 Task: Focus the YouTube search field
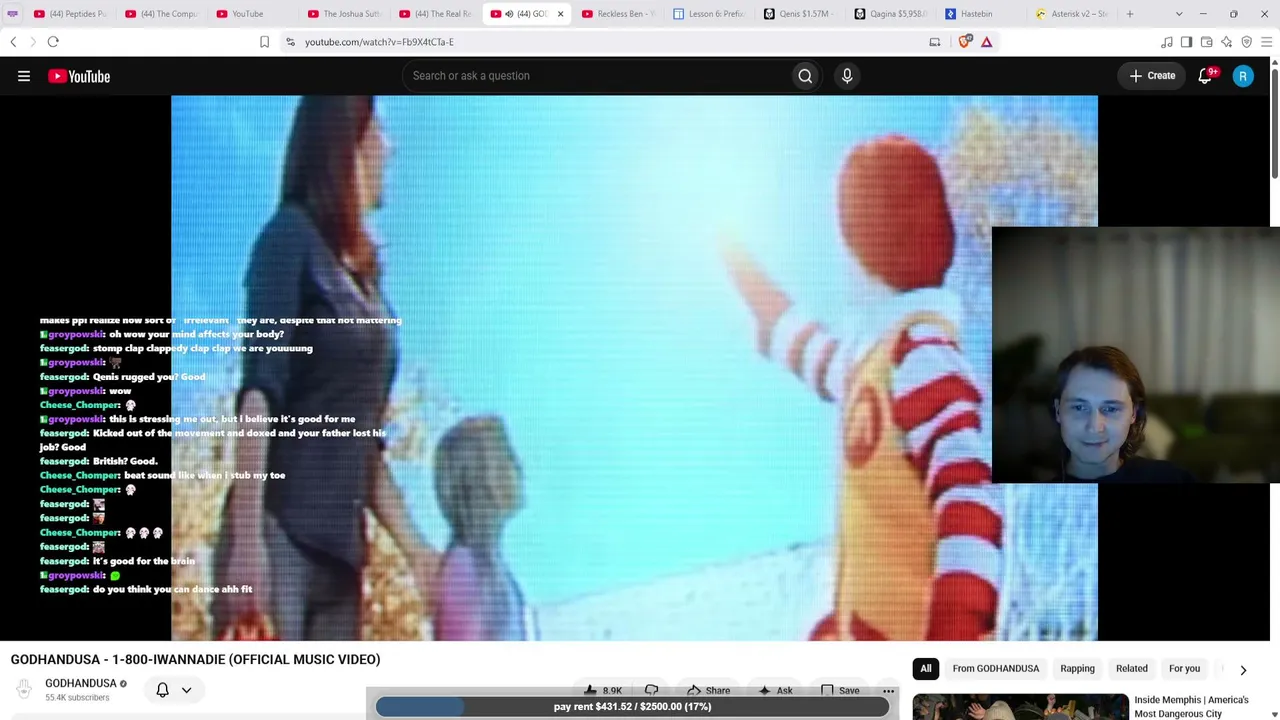point(596,76)
